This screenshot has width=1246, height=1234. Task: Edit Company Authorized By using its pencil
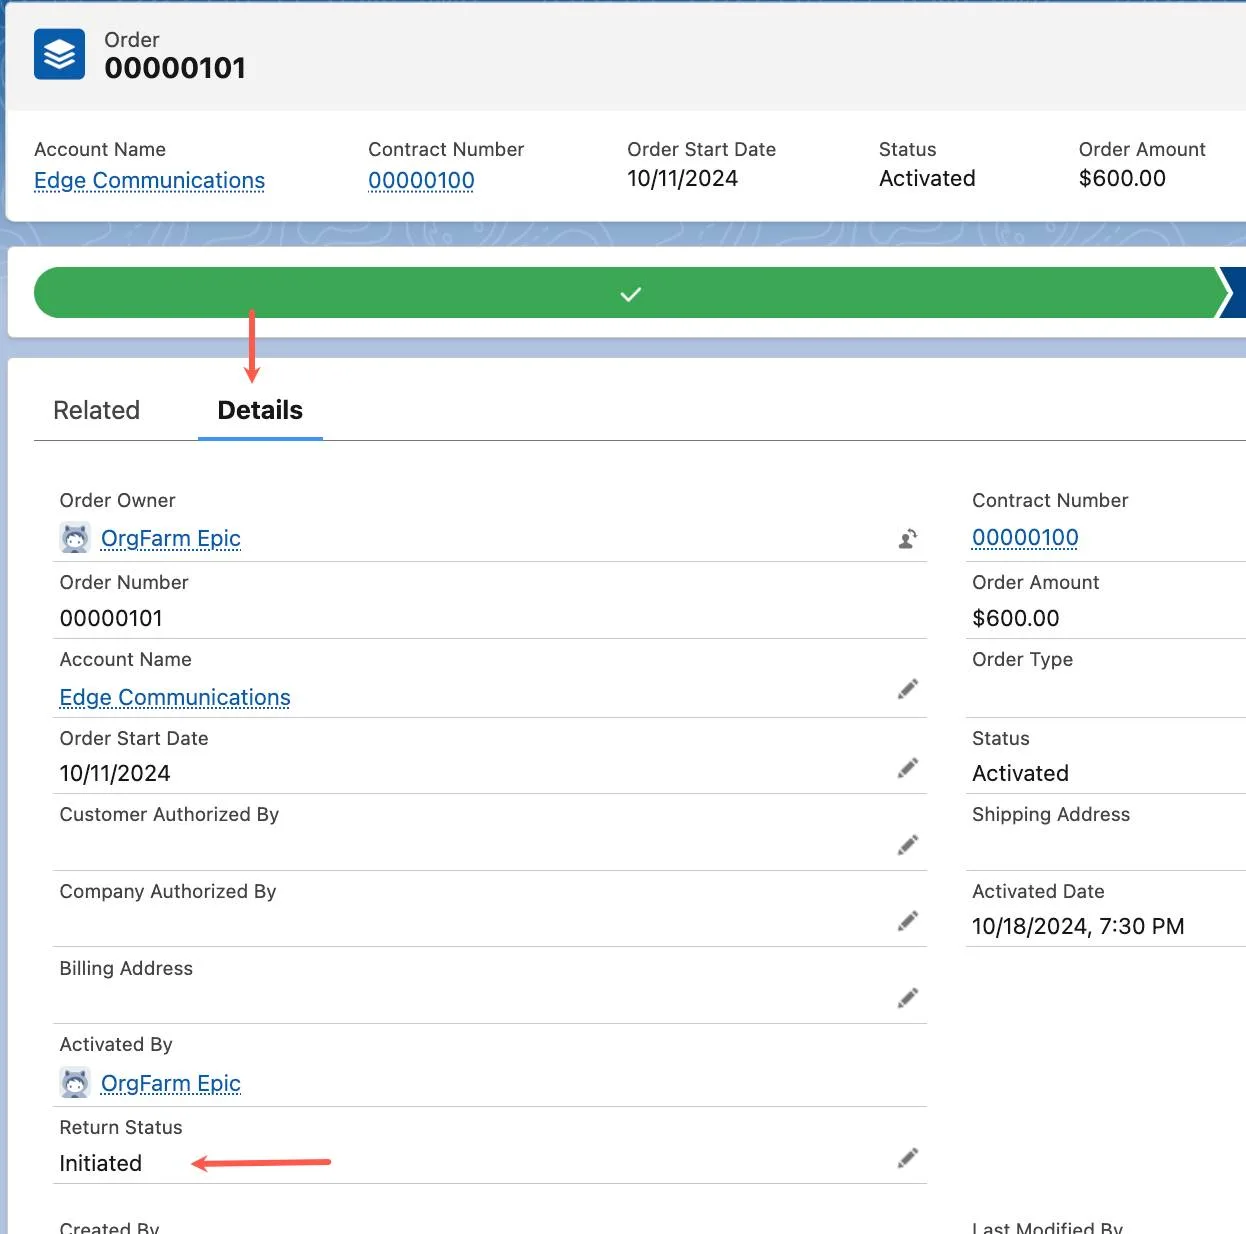coord(908,920)
